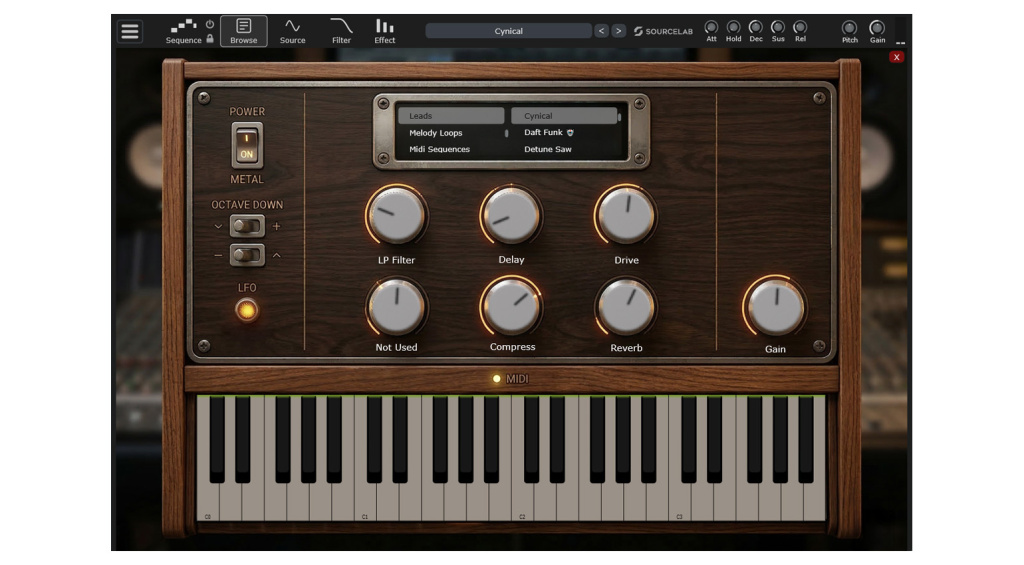Switch to the Browse tab

click(x=244, y=31)
